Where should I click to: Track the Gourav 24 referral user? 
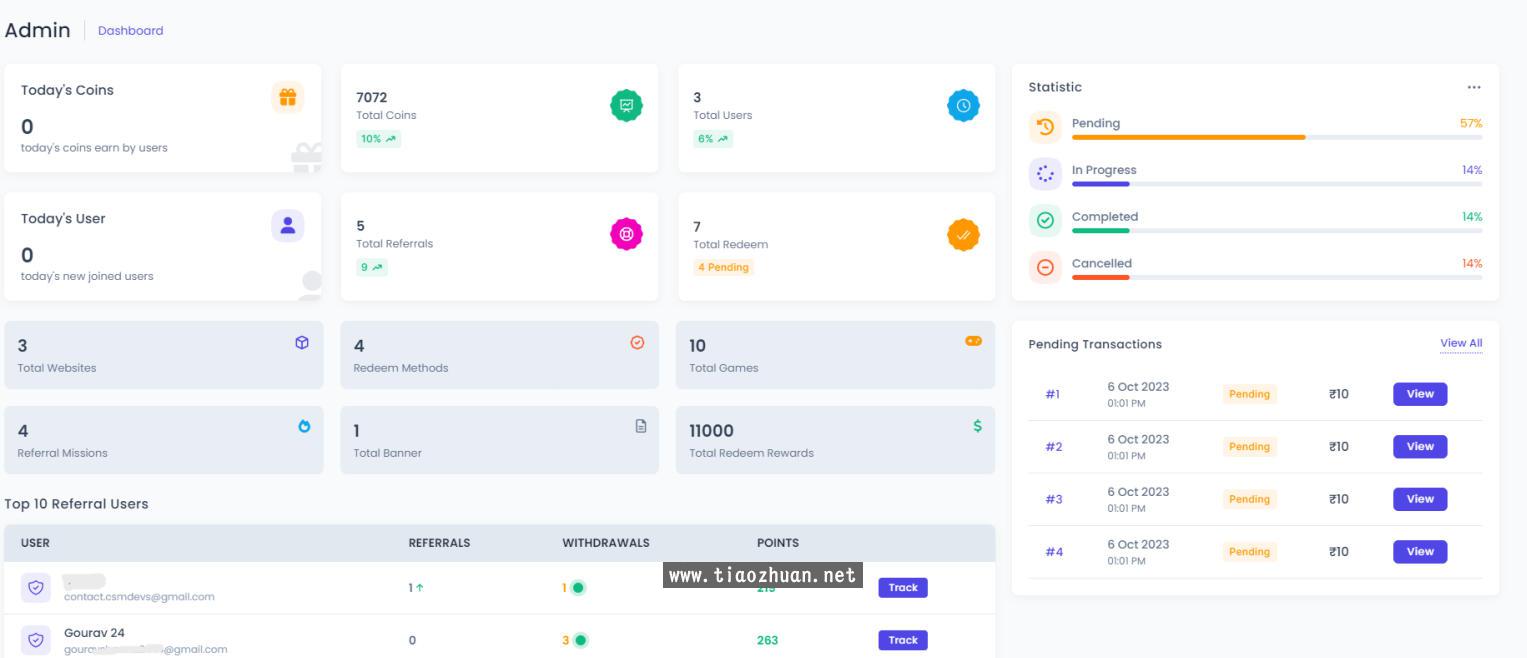(902, 640)
